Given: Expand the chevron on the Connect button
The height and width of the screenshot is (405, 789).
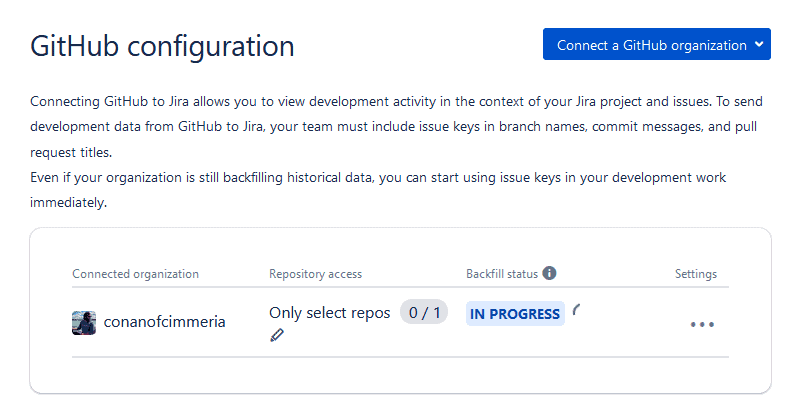Looking at the screenshot, I should click(x=759, y=44).
